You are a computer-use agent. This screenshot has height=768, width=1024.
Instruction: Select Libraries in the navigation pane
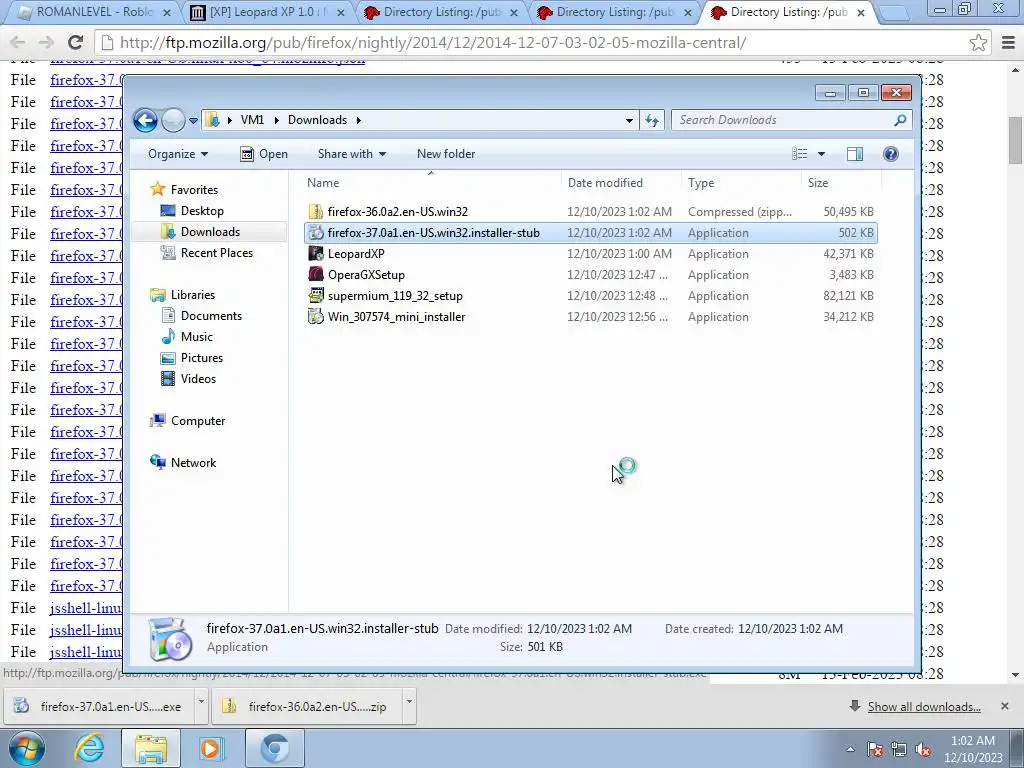coord(193,295)
